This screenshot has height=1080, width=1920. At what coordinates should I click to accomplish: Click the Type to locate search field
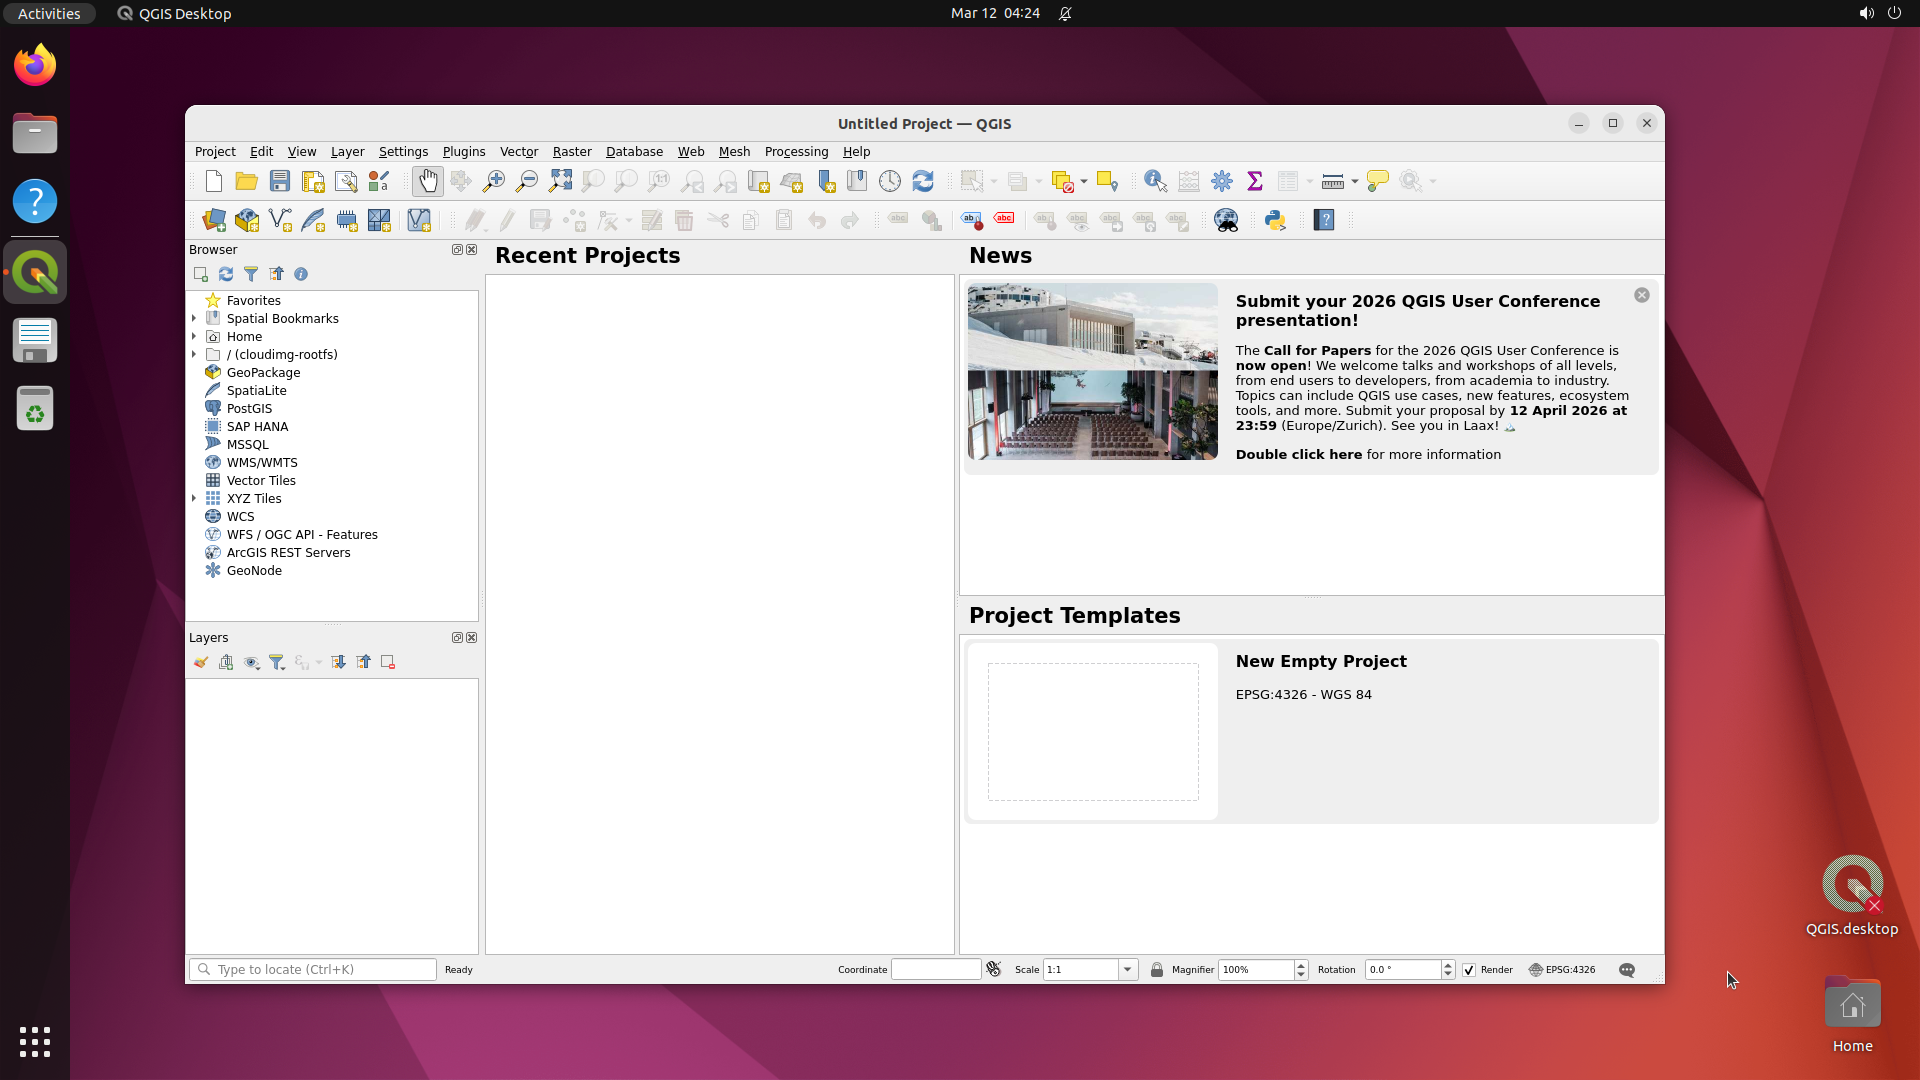[320, 970]
